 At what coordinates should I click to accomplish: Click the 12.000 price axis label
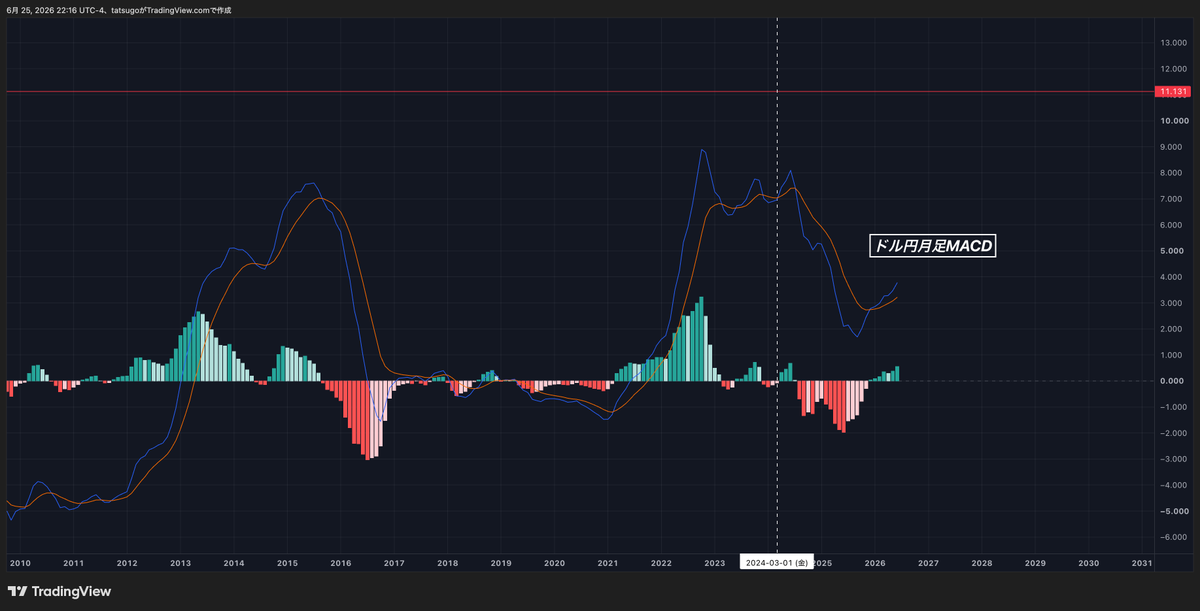click(1172, 68)
